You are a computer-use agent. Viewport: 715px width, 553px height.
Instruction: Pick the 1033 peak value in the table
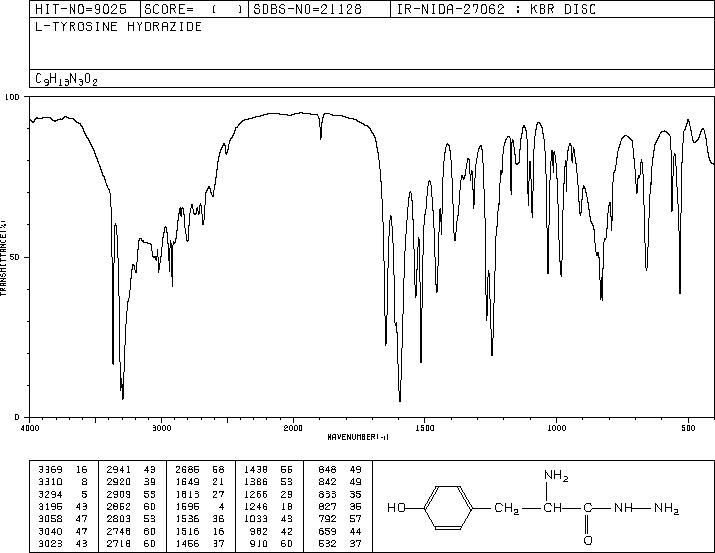255,519
